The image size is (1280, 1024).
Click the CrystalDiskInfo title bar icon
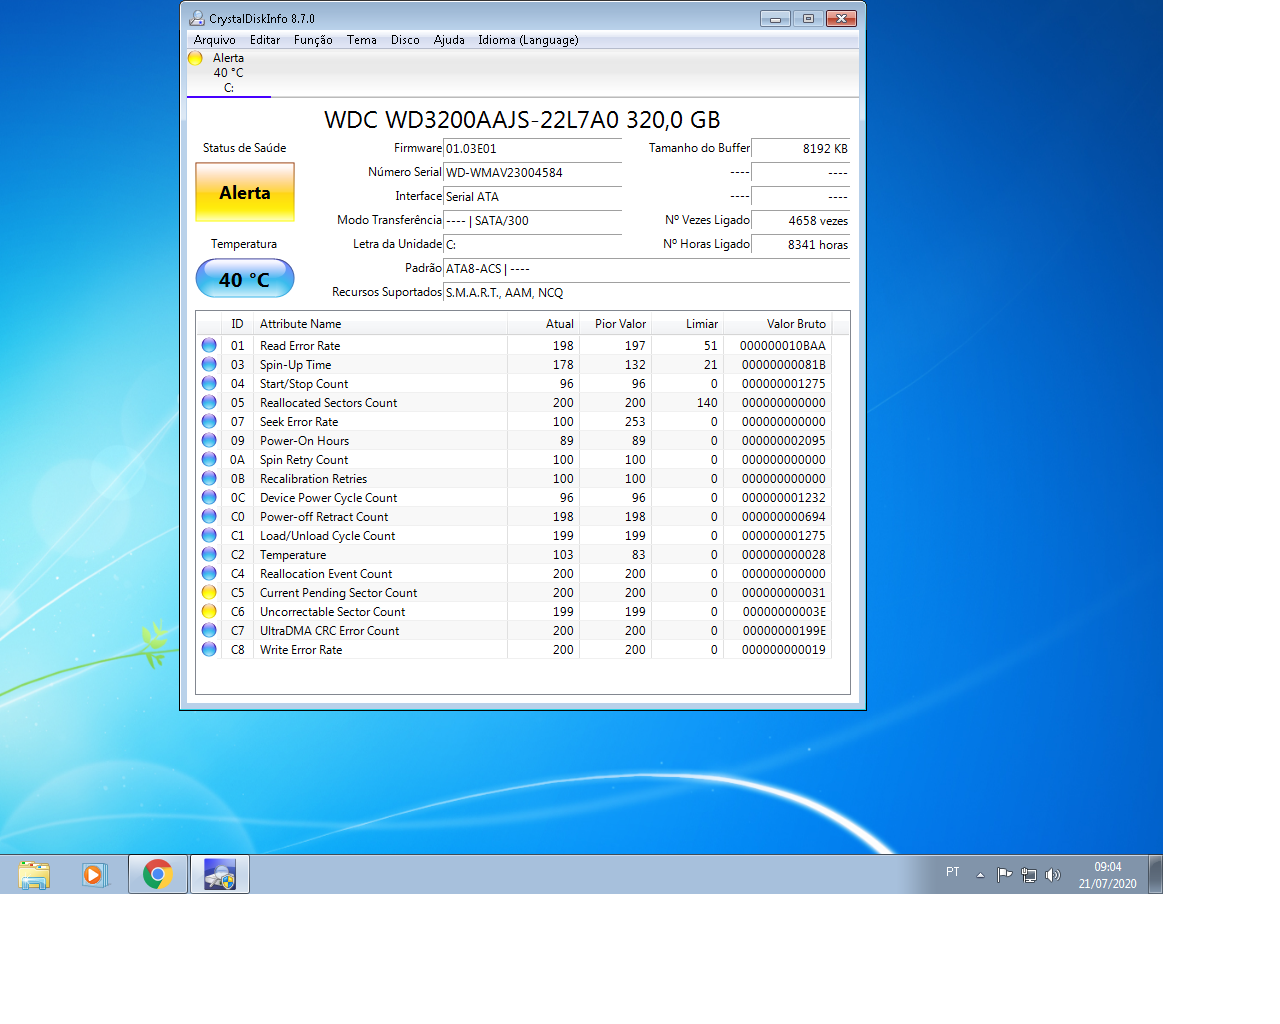tap(197, 18)
